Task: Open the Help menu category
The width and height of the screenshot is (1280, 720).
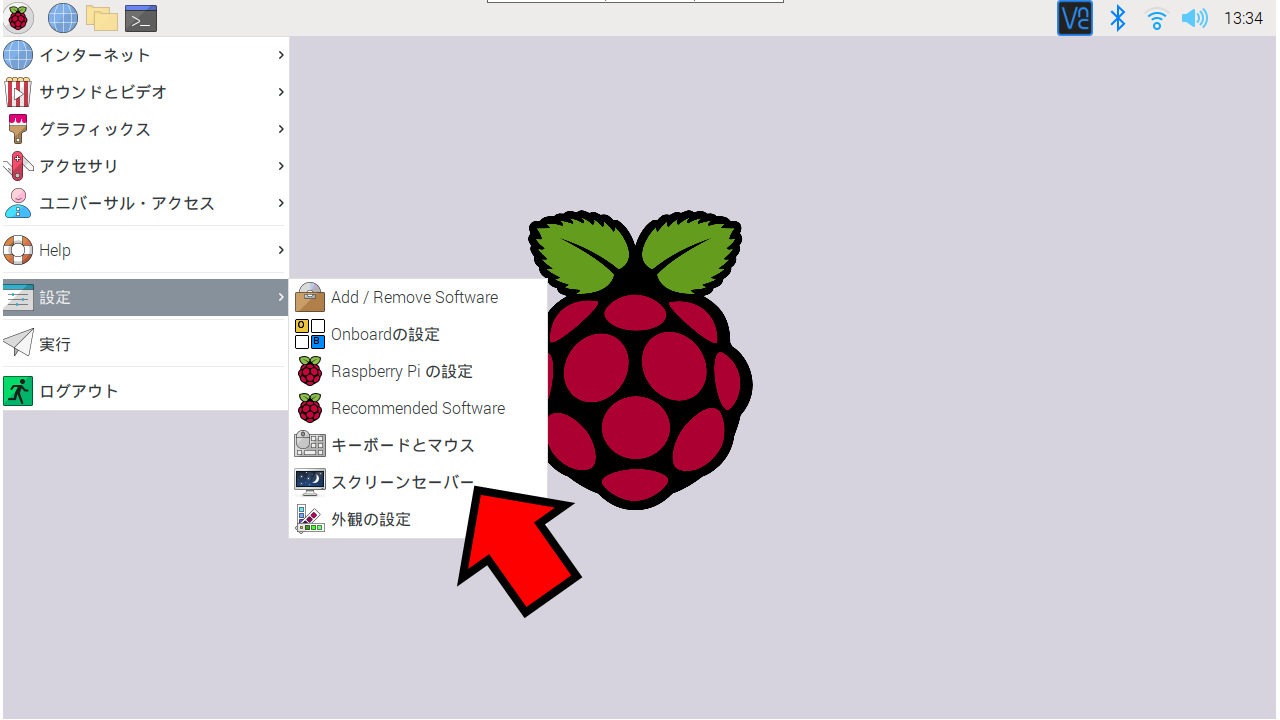Action: point(145,250)
